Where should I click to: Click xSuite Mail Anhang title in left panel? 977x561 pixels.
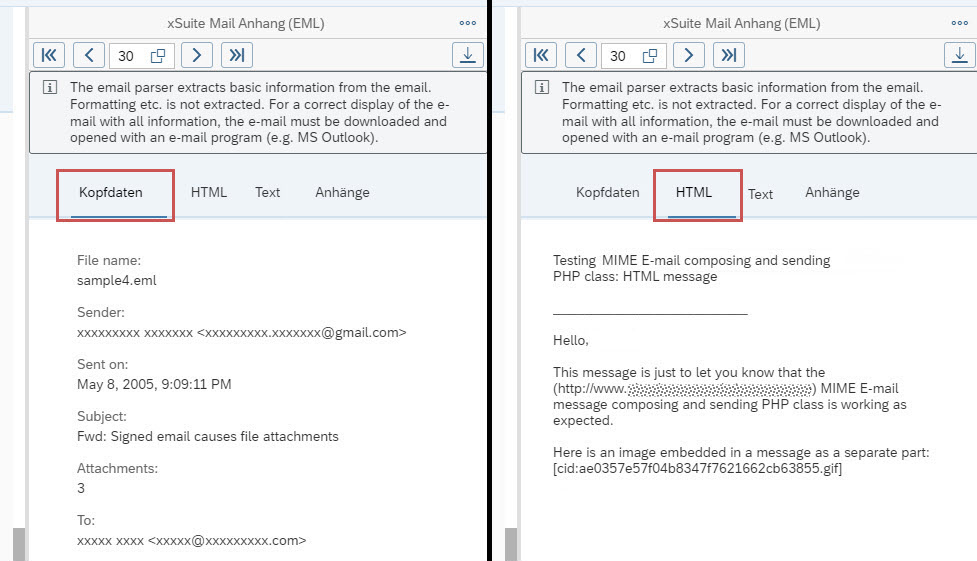(x=245, y=23)
